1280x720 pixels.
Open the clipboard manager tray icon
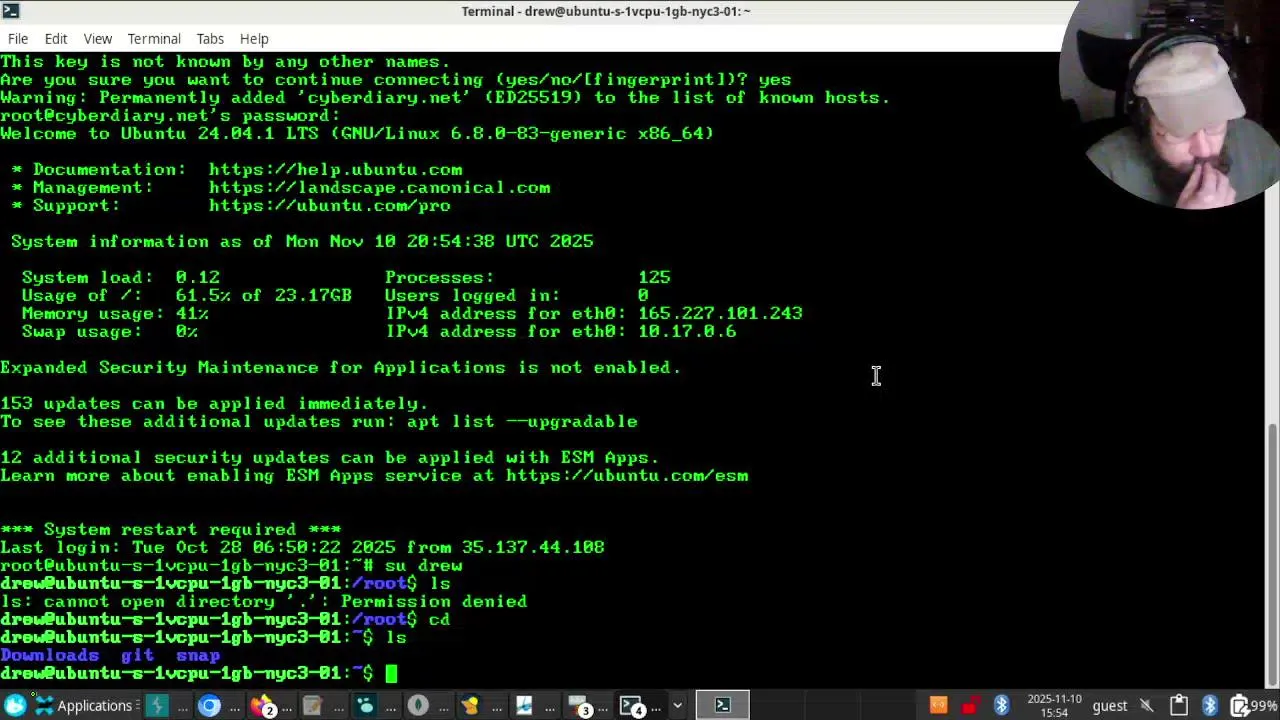pyautogui.click(x=1178, y=705)
